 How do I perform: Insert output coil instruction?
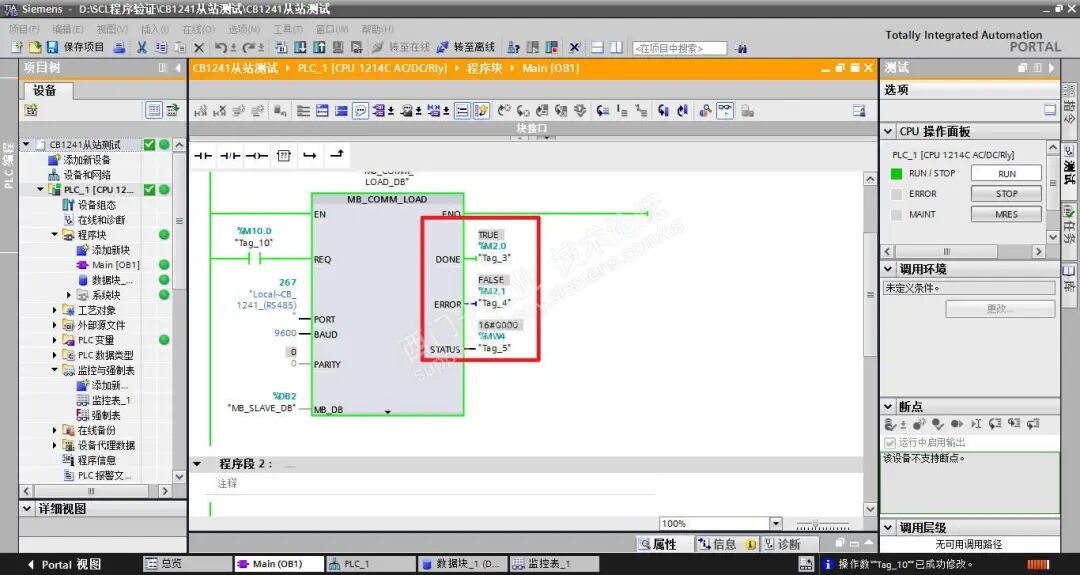(257, 156)
